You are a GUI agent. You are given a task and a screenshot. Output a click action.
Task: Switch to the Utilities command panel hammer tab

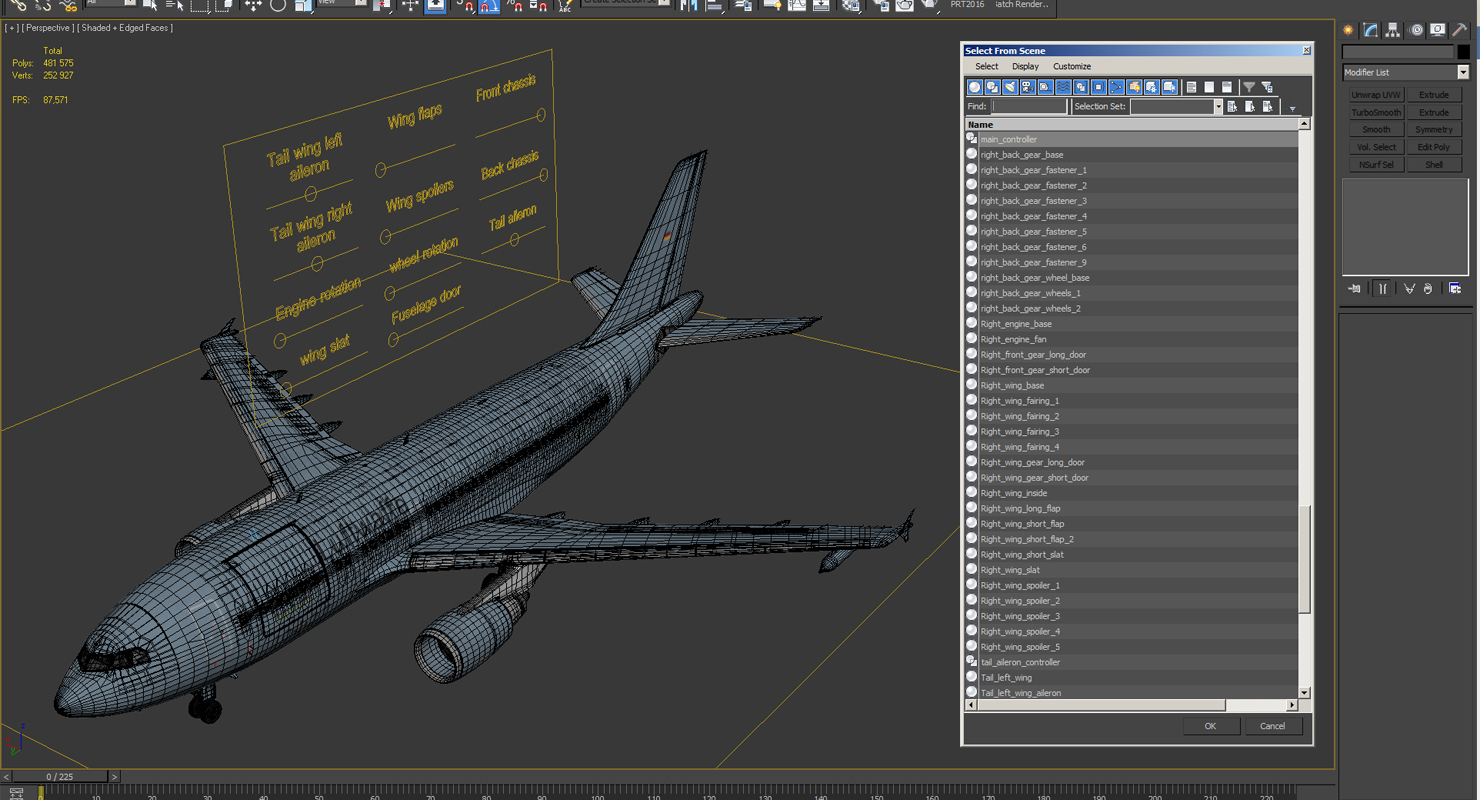point(1460,30)
